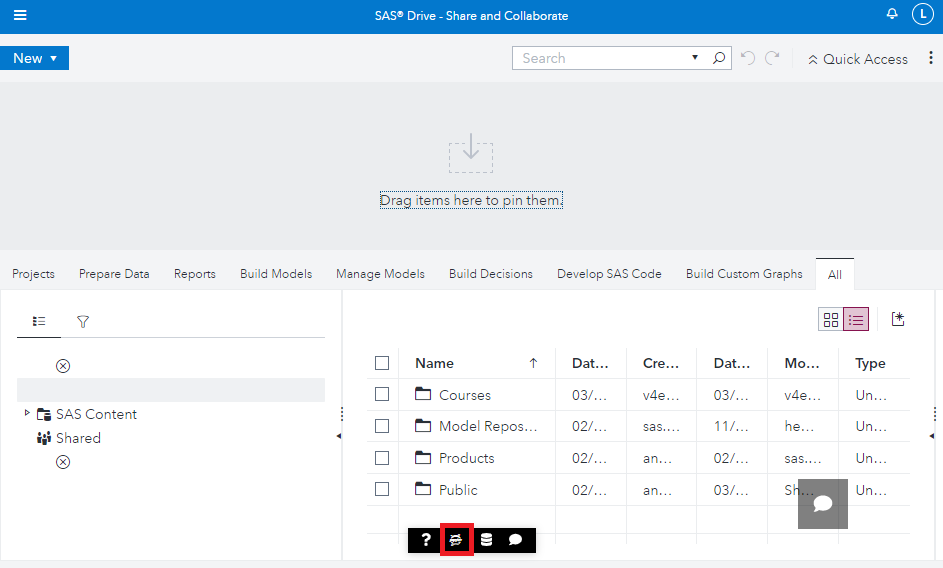The width and height of the screenshot is (943, 568).
Task: Check the Courses folder checkbox
Action: [x=382, y=395]
